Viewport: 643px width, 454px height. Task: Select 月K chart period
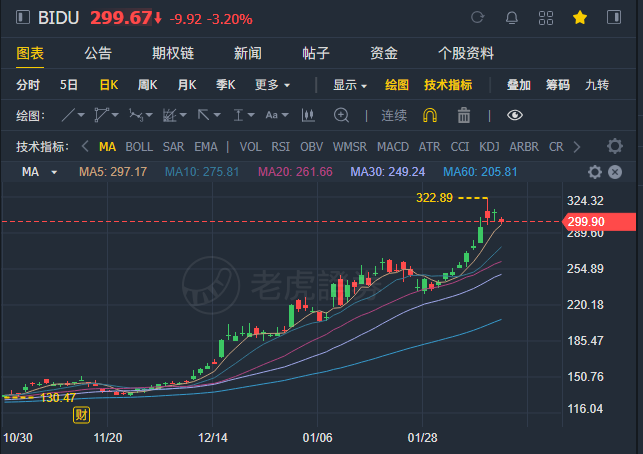pyautogui.click(x=187, y=85)
